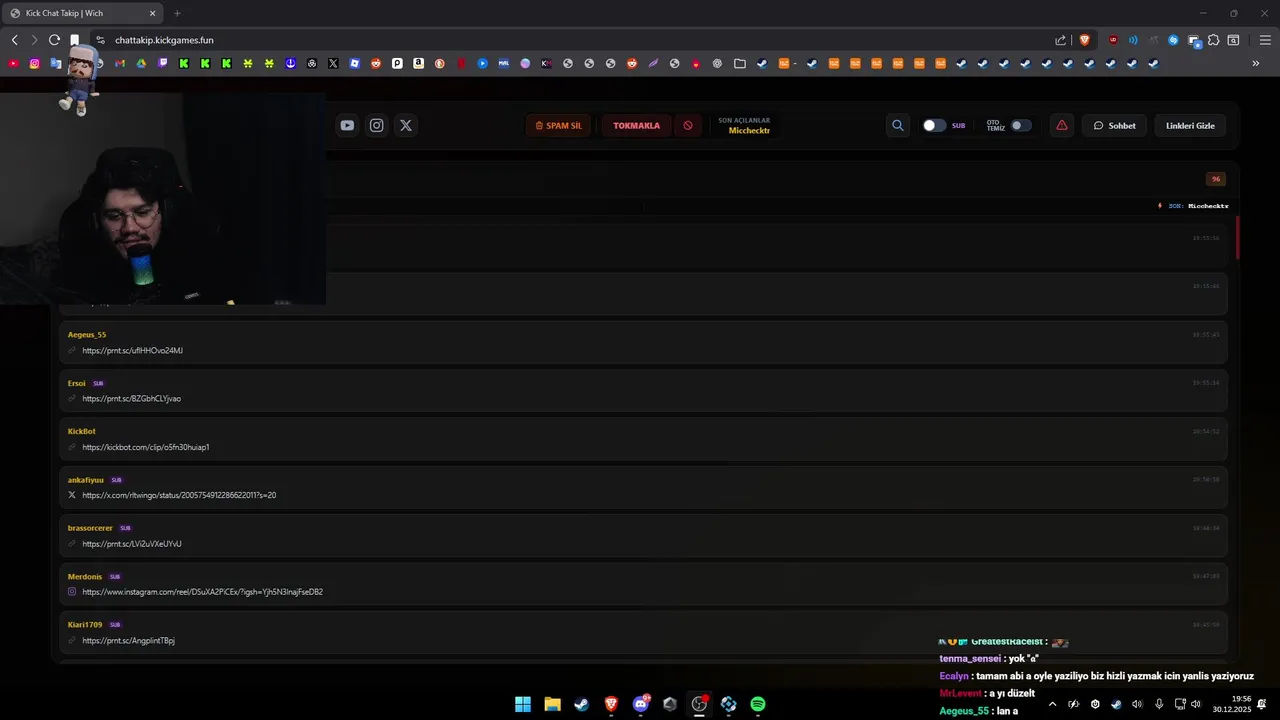This screenshot has width=1280, height=720.
Task: Click the red ban circle icon
Action: point(687,126)
